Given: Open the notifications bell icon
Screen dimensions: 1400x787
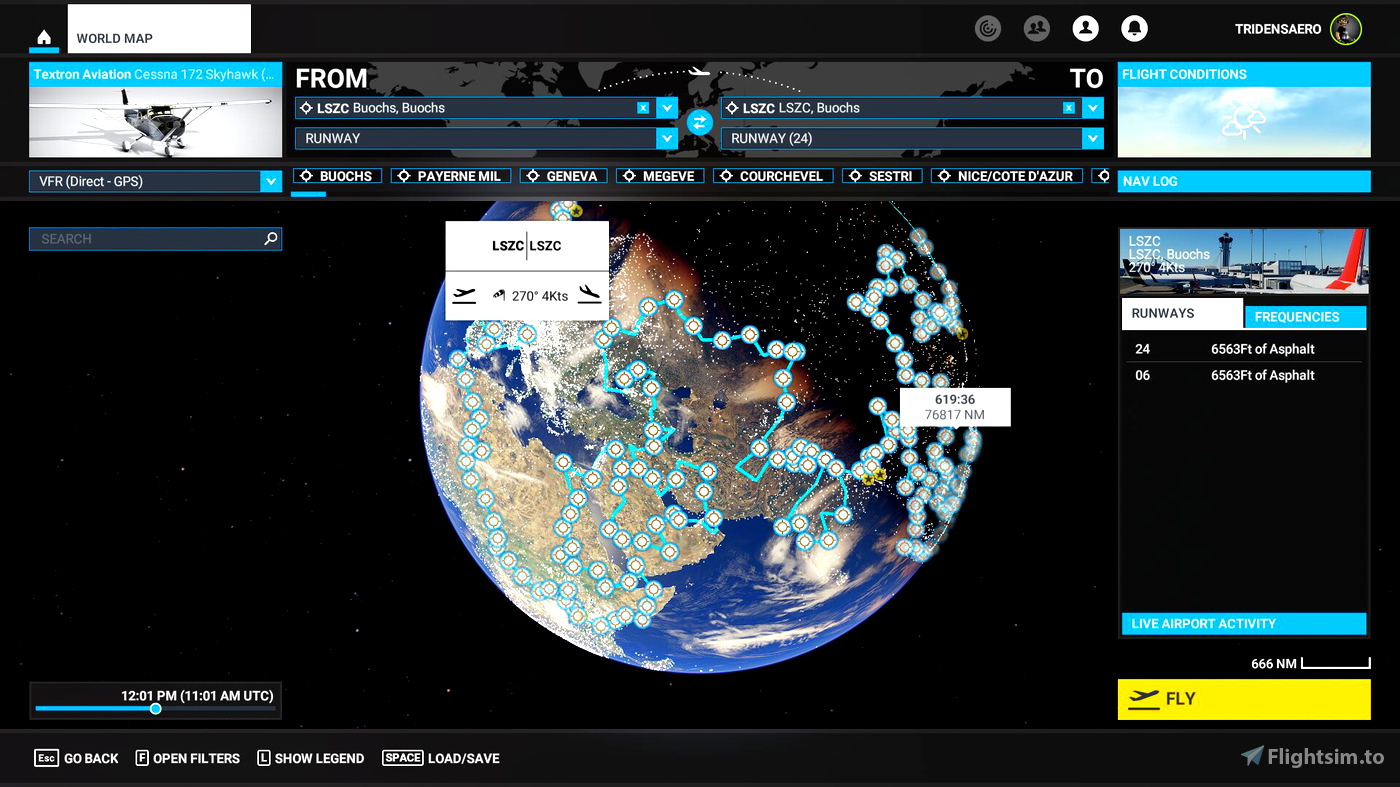Looking at the screenshot, I should pyautogui.click(x=1134, y=29).
